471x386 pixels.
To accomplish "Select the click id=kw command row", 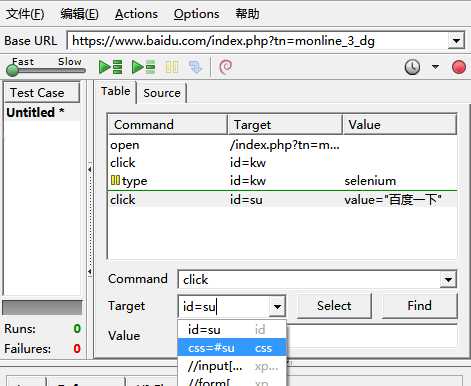I will [282, 163].
